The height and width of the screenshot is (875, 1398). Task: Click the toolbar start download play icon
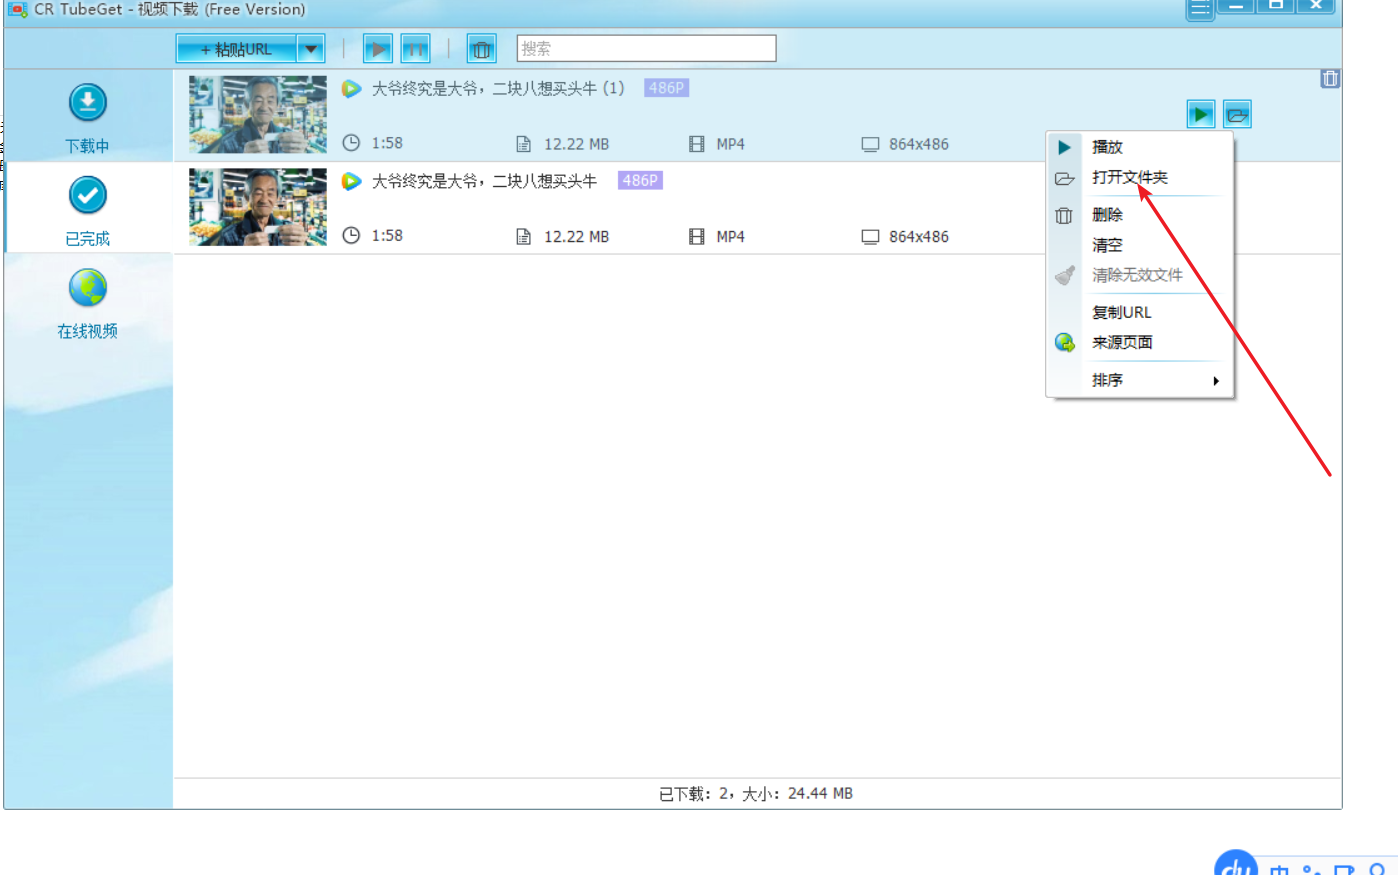click(x=377, y=49)
